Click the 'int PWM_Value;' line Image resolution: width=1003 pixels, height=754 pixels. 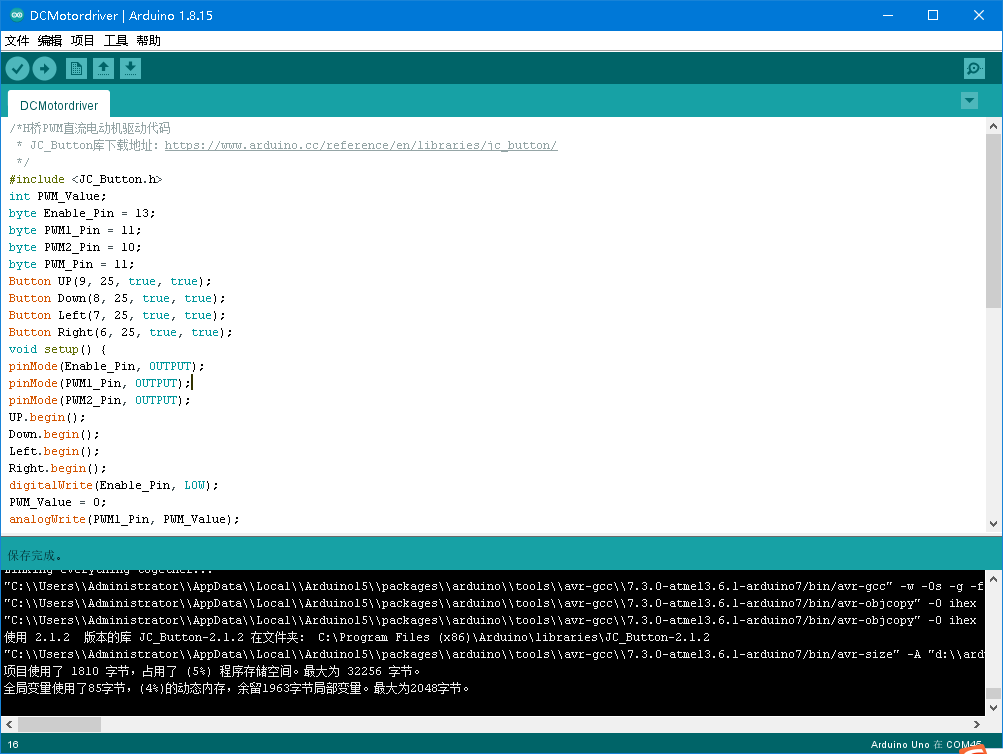point(58,196)
